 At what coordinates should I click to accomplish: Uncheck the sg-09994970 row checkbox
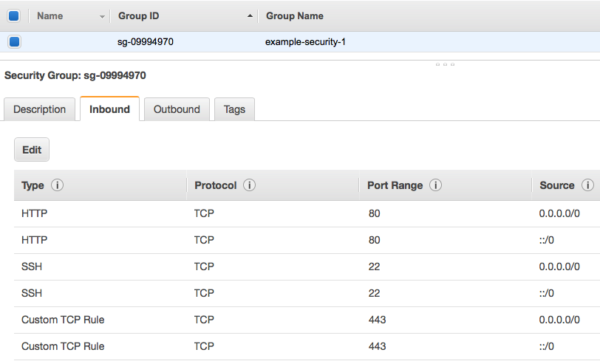pyautogui.click(x=14, y=41)
